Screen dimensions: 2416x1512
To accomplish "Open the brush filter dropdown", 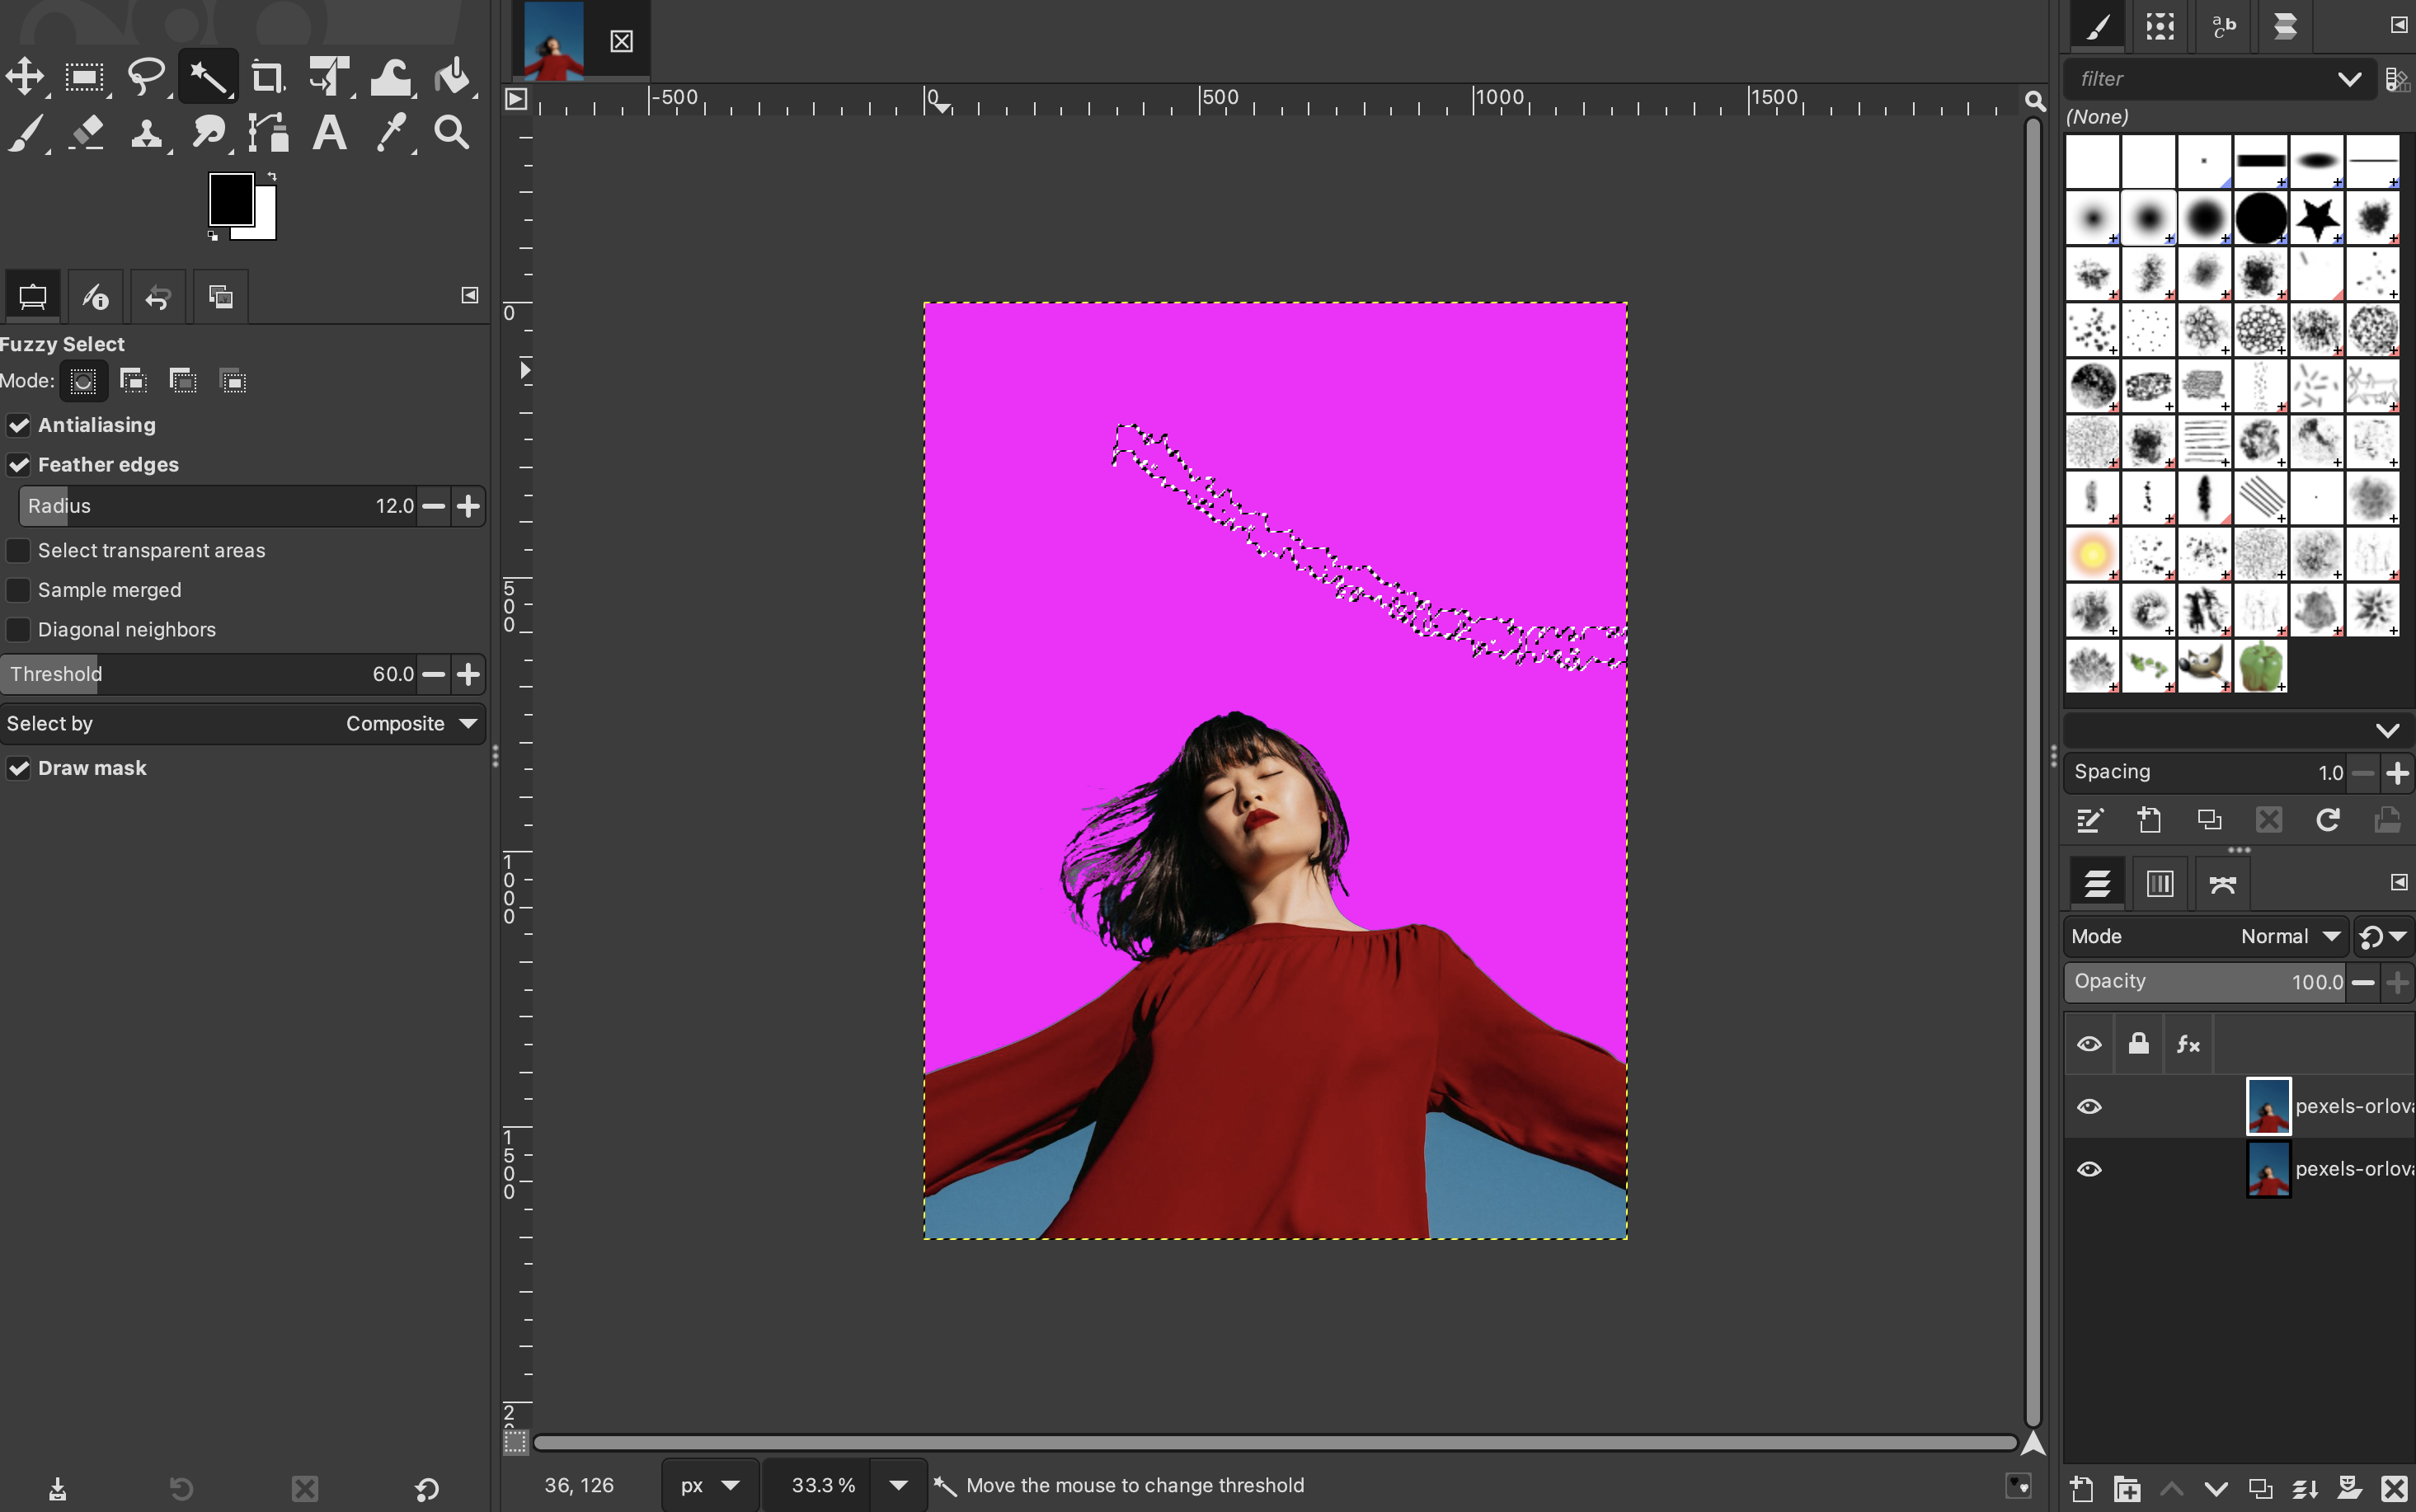I will [x=2349, y=79].
